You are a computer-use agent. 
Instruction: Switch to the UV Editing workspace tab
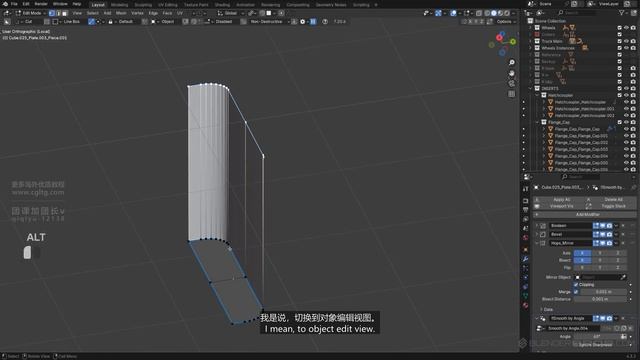click(168, 5)
